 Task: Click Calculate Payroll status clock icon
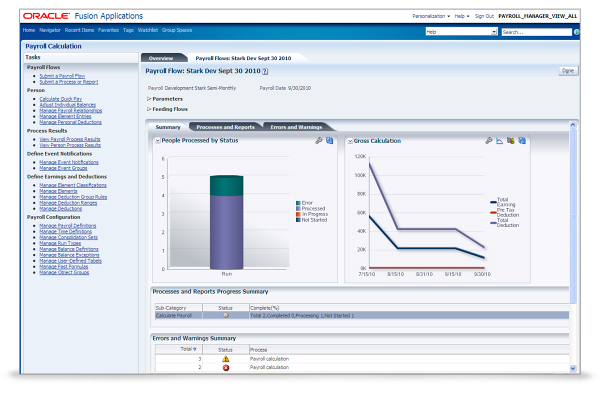coord(226,315)
